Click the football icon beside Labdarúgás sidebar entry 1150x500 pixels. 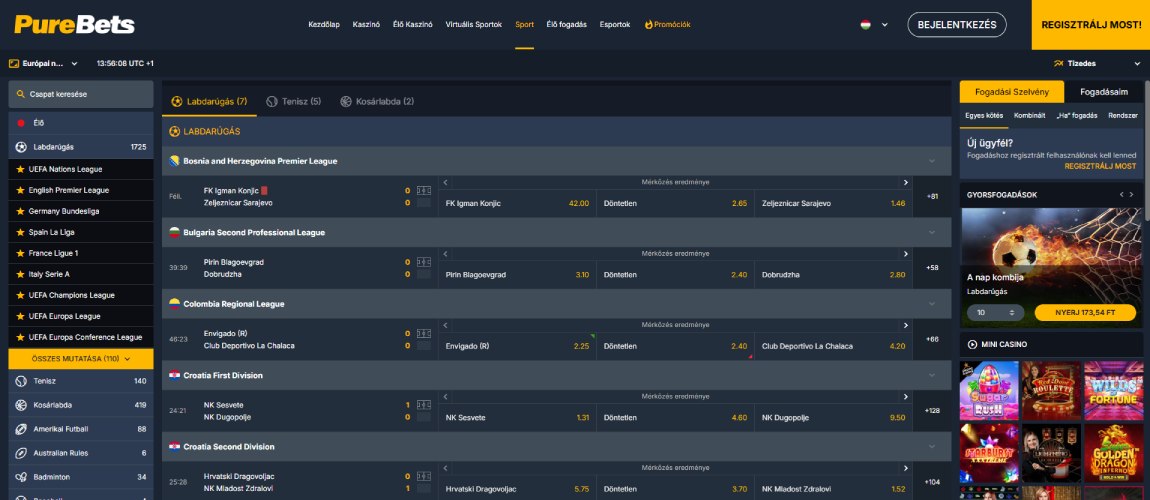(x=21, y=147)
